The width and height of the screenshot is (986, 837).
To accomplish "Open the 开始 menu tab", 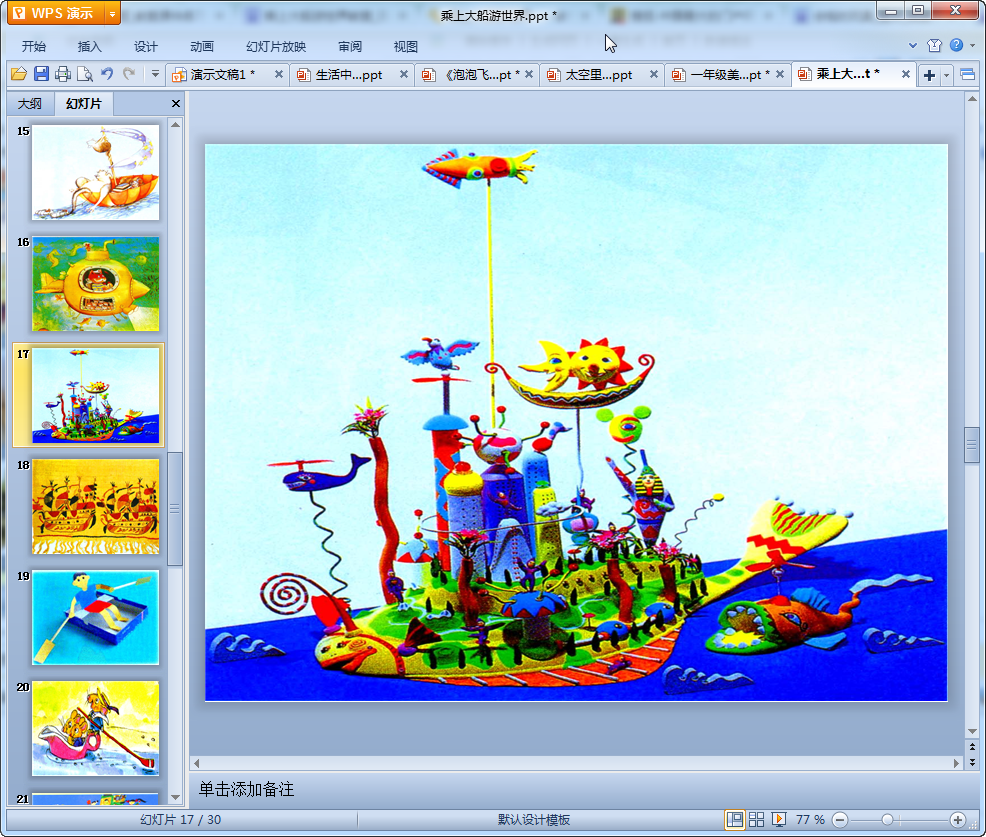I will [34, 47].
